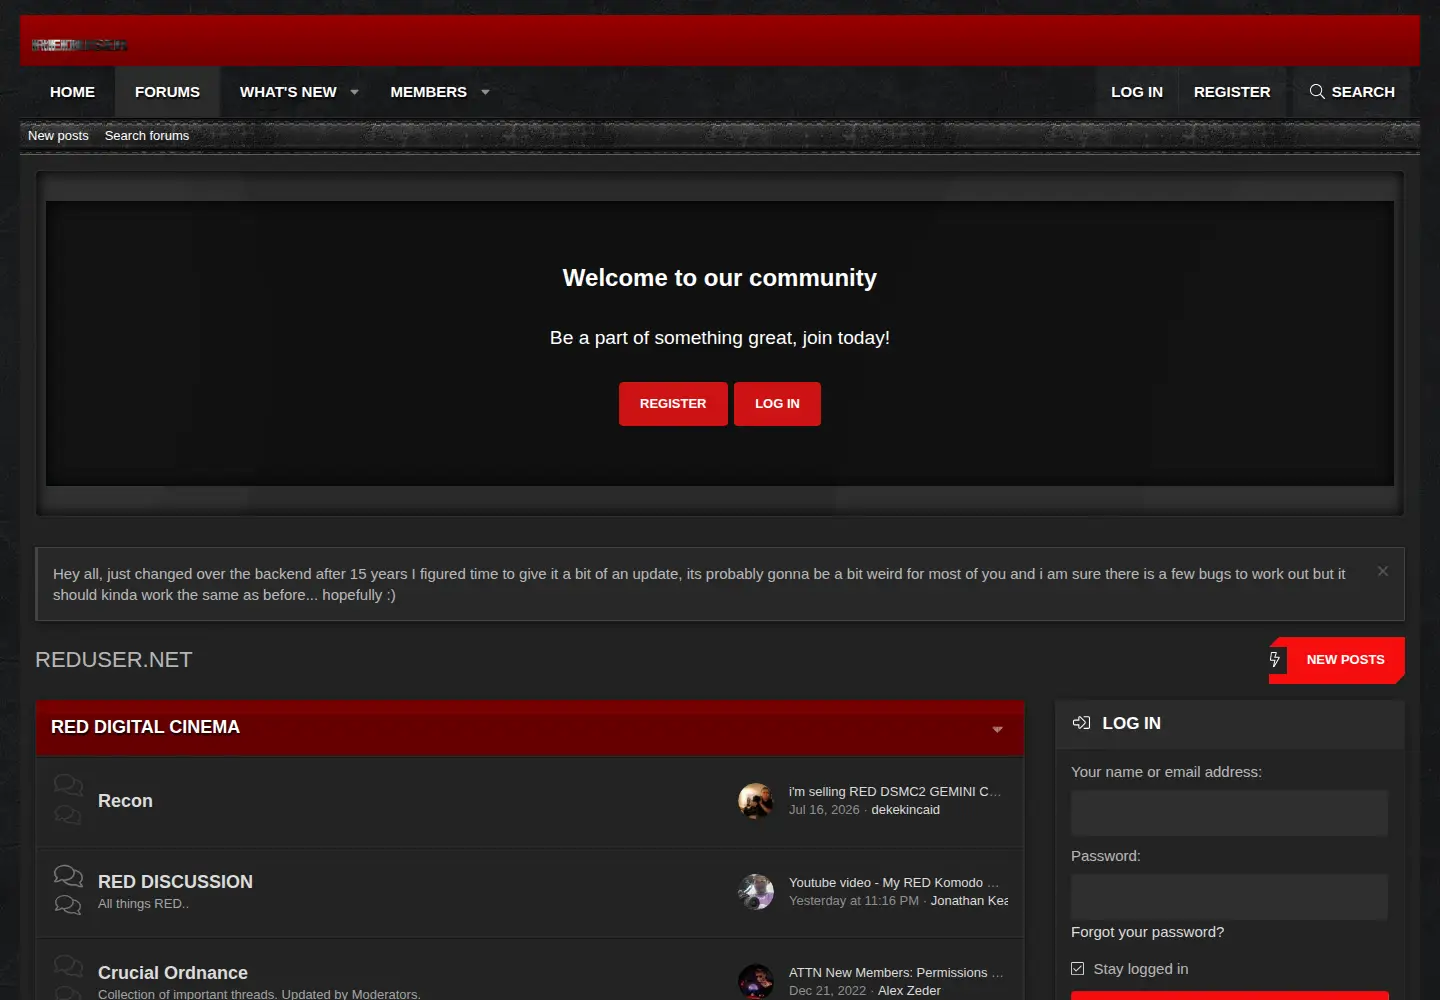Click the New Posts button
The image size is (1440, 1000).
[x=1337, y=660]
